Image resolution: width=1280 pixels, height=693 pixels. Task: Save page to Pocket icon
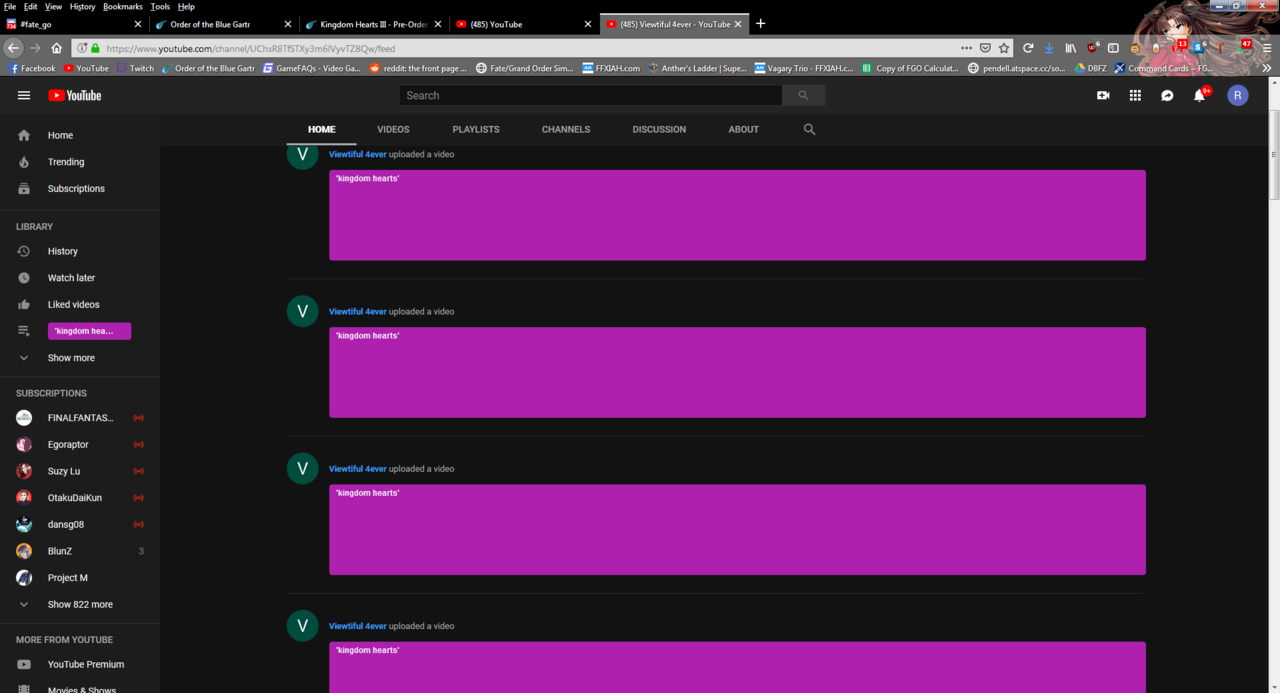(985, 48)
